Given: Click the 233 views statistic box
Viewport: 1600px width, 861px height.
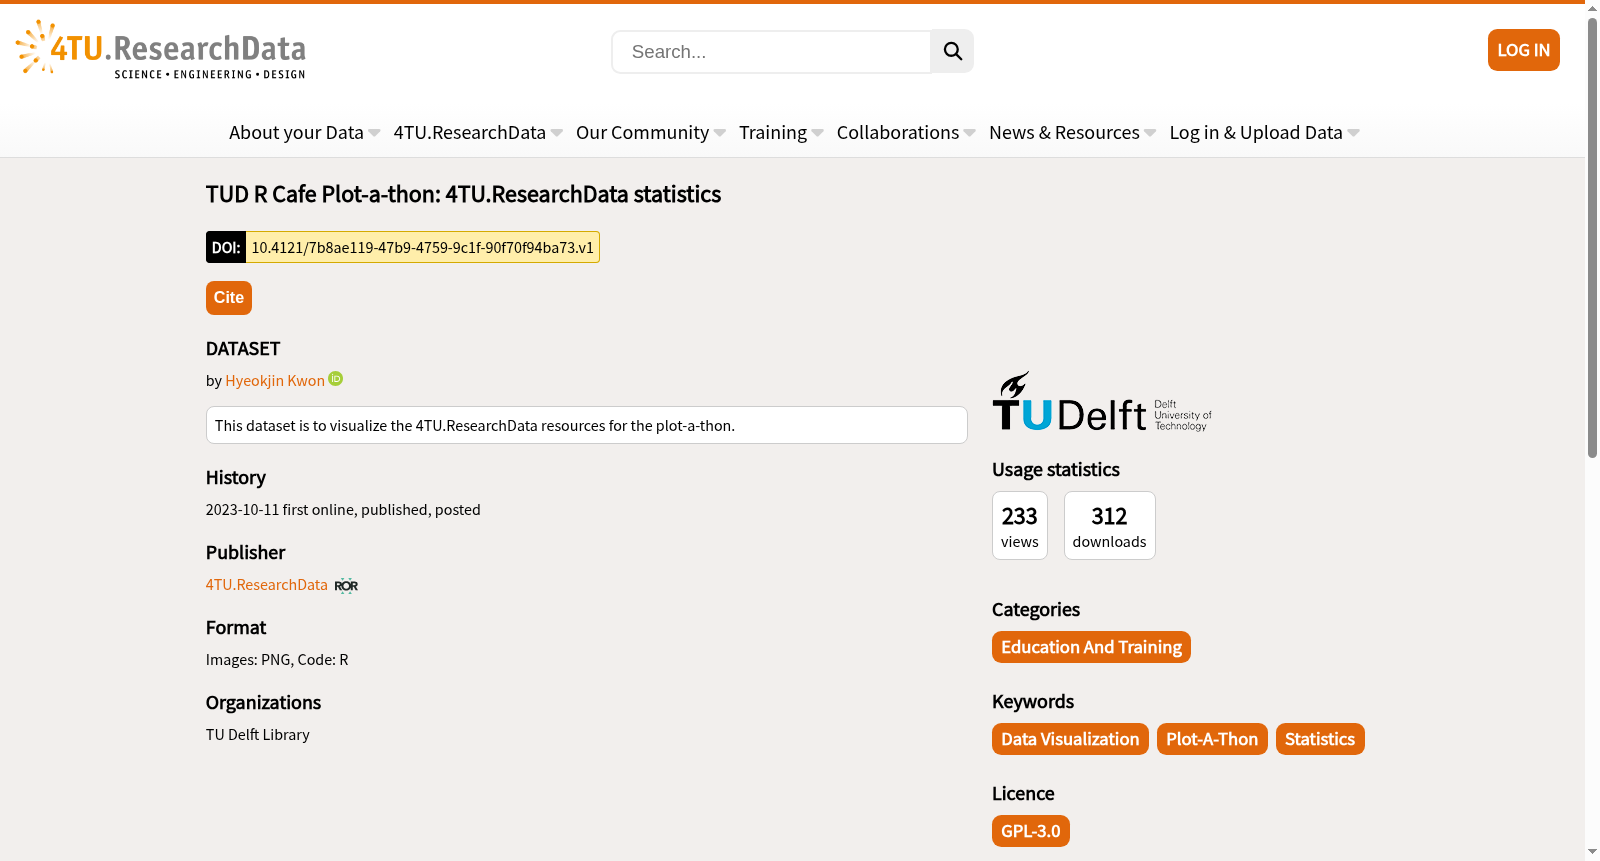Looking at the screenshot, I should pos(1020,525).
